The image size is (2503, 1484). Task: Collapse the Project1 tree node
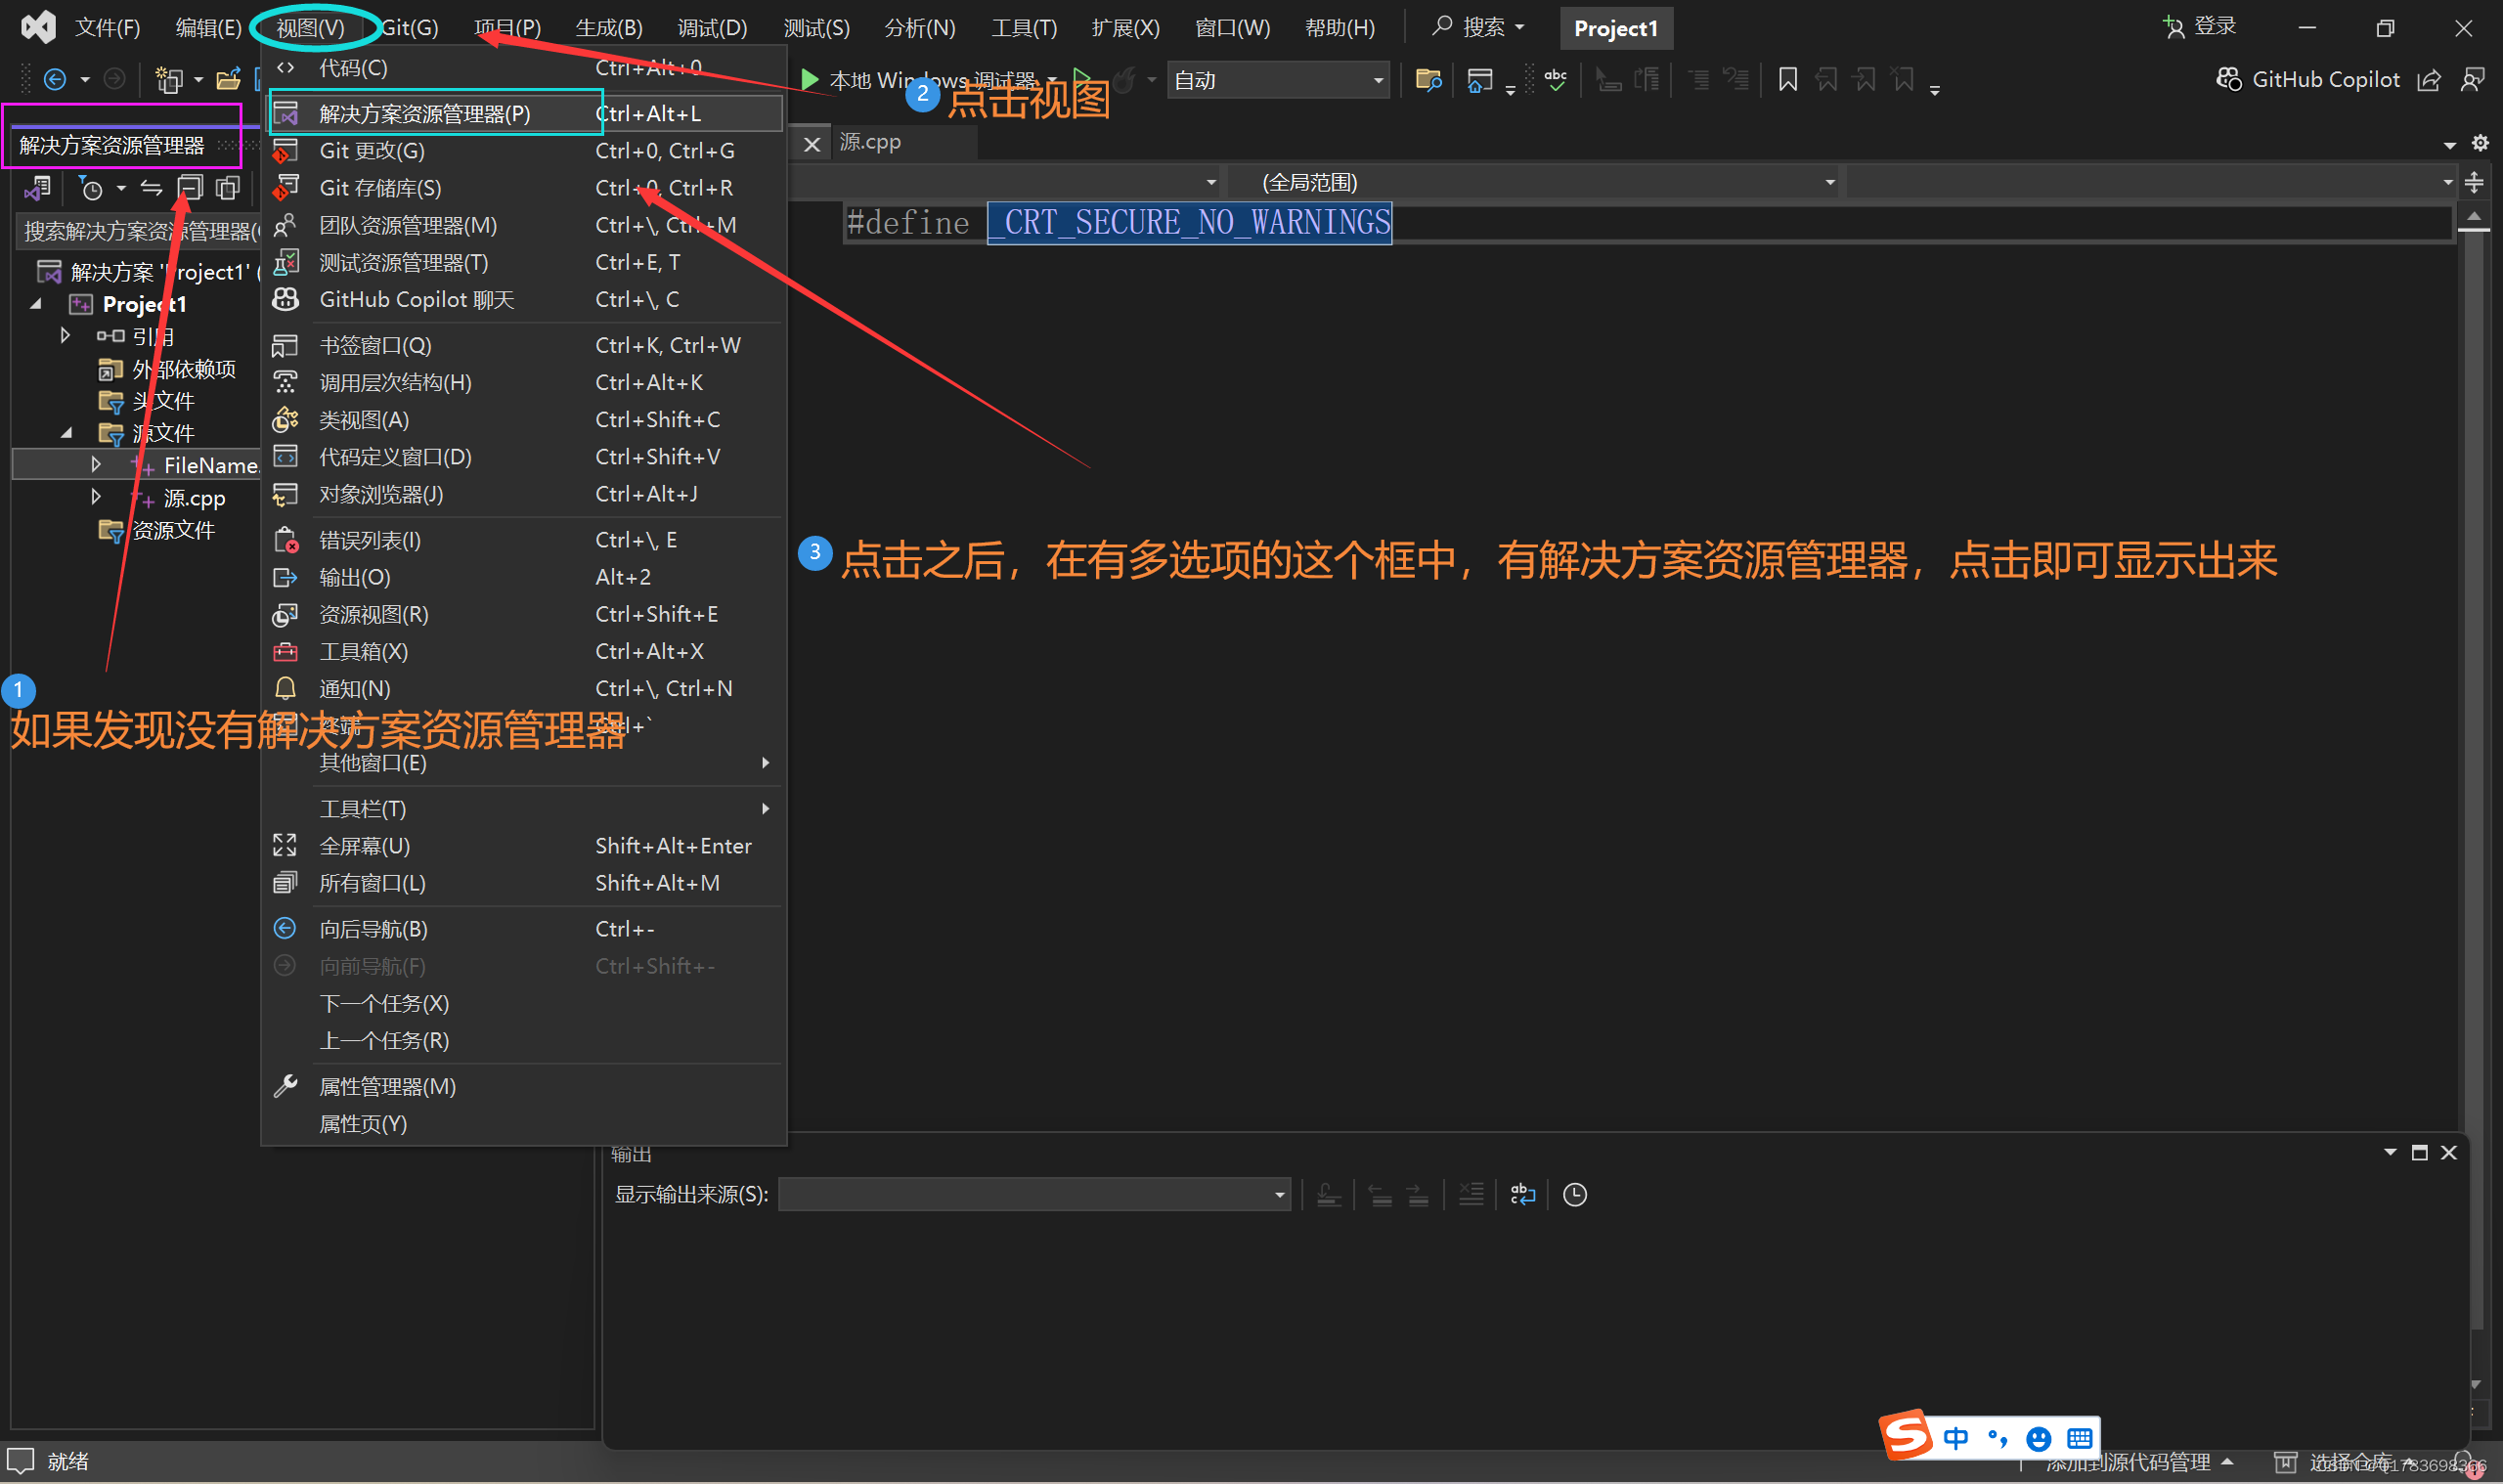click(36, 304)
